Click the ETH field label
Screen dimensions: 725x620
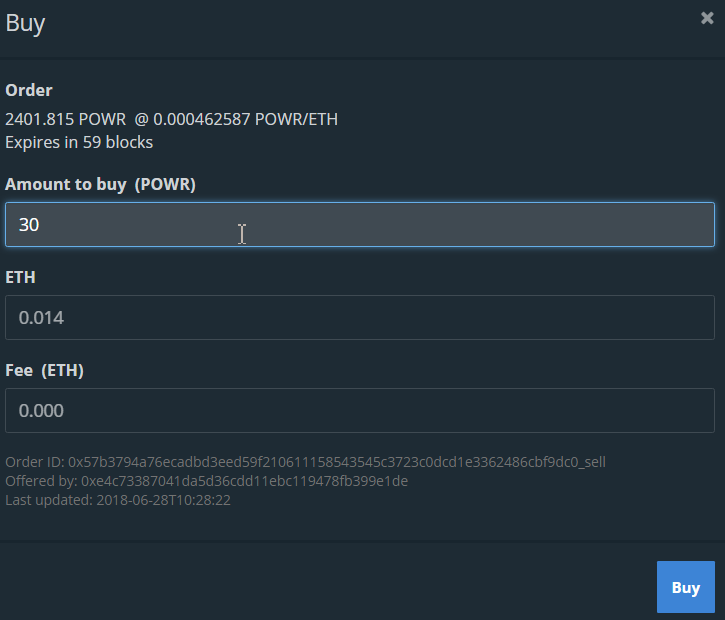click(20, 277)
